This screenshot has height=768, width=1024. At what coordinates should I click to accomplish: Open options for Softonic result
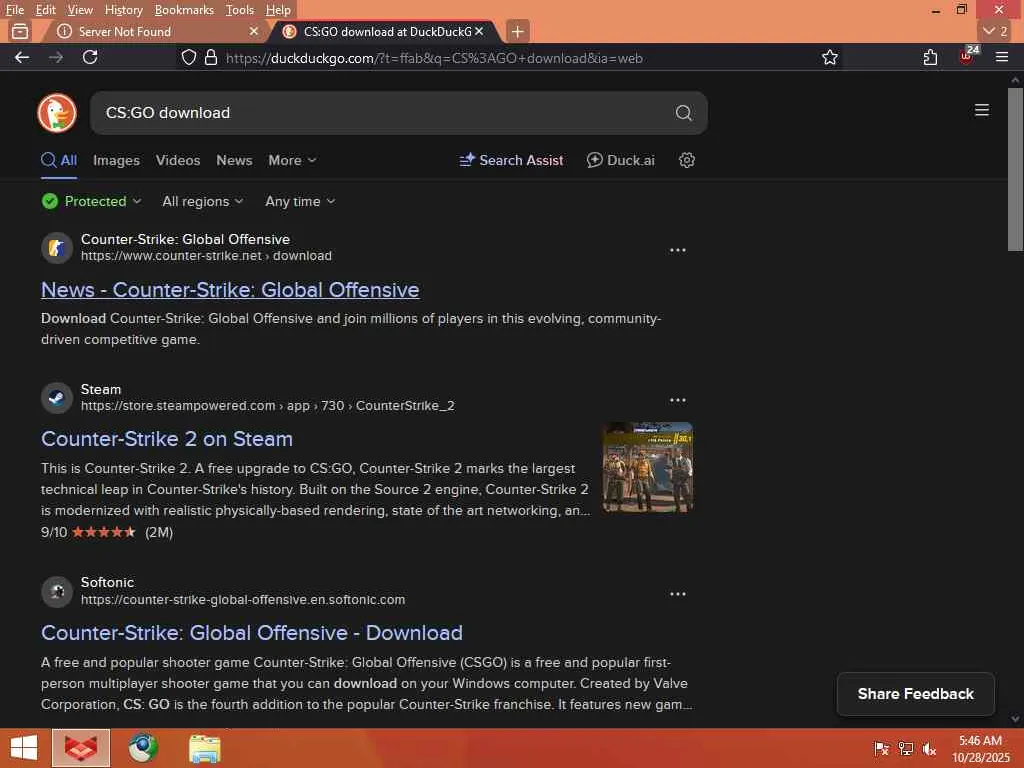coord(677,594)
